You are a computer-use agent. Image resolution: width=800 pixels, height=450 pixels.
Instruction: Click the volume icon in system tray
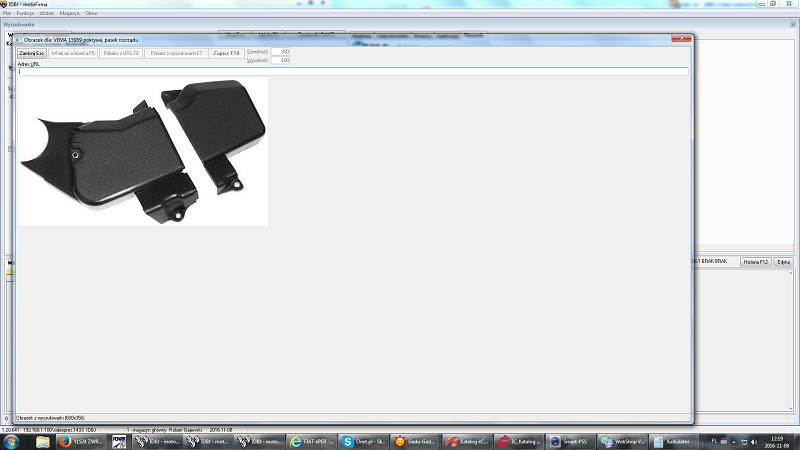click(x=754, y=442)
